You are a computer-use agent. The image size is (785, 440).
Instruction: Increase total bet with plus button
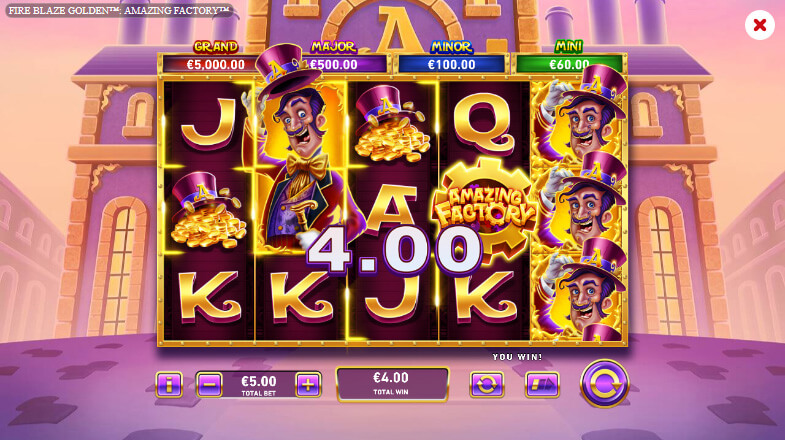coord(308,384)
